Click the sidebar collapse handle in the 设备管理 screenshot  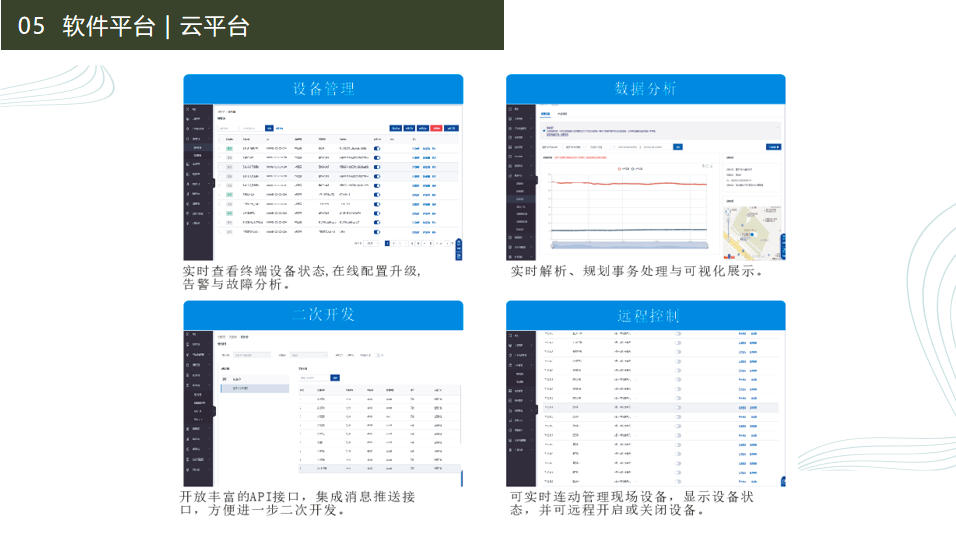click(x=213, y=183)
